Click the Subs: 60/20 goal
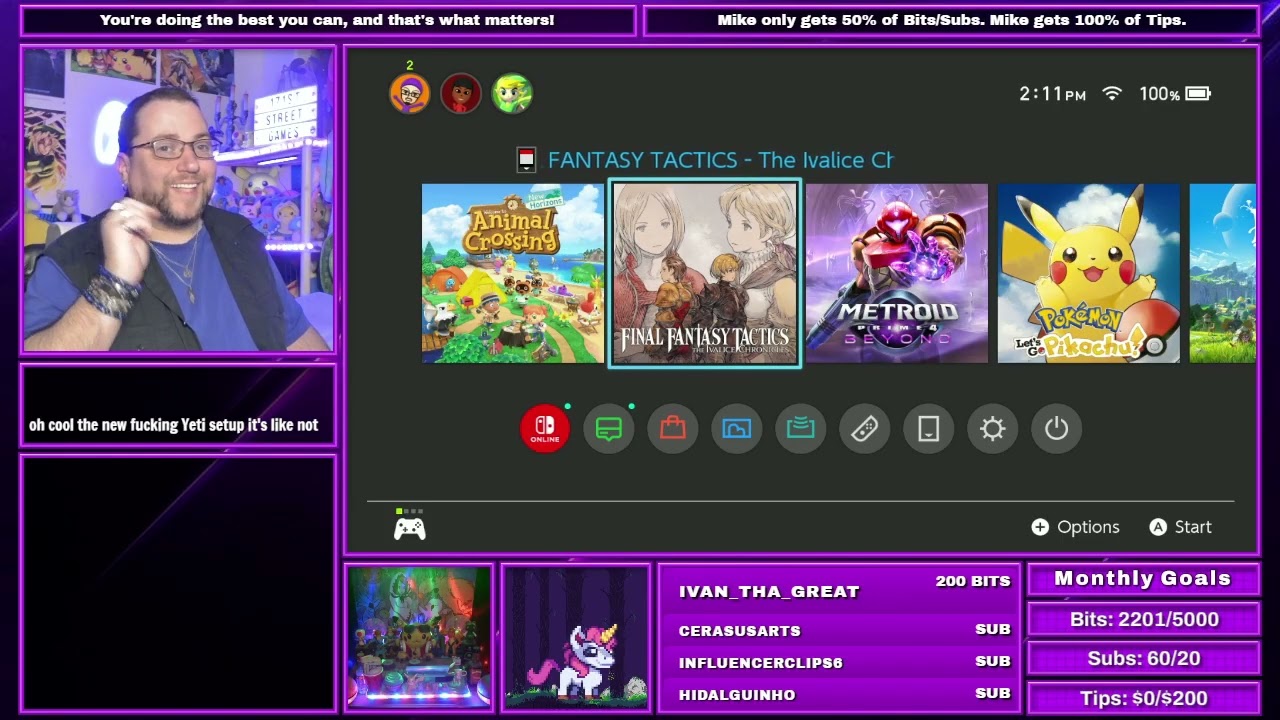Screen dimensions: 1280x720 click(1144, 659)
